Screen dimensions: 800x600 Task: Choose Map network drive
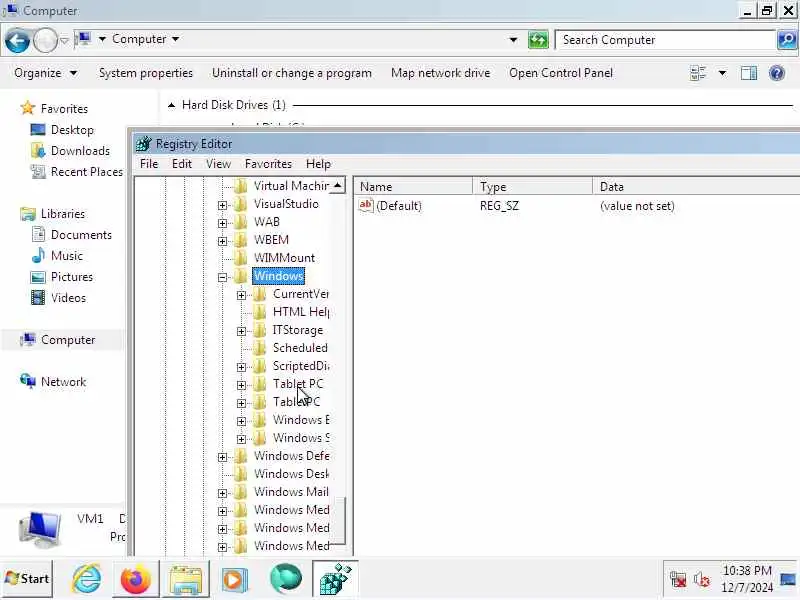click(440, 73)
